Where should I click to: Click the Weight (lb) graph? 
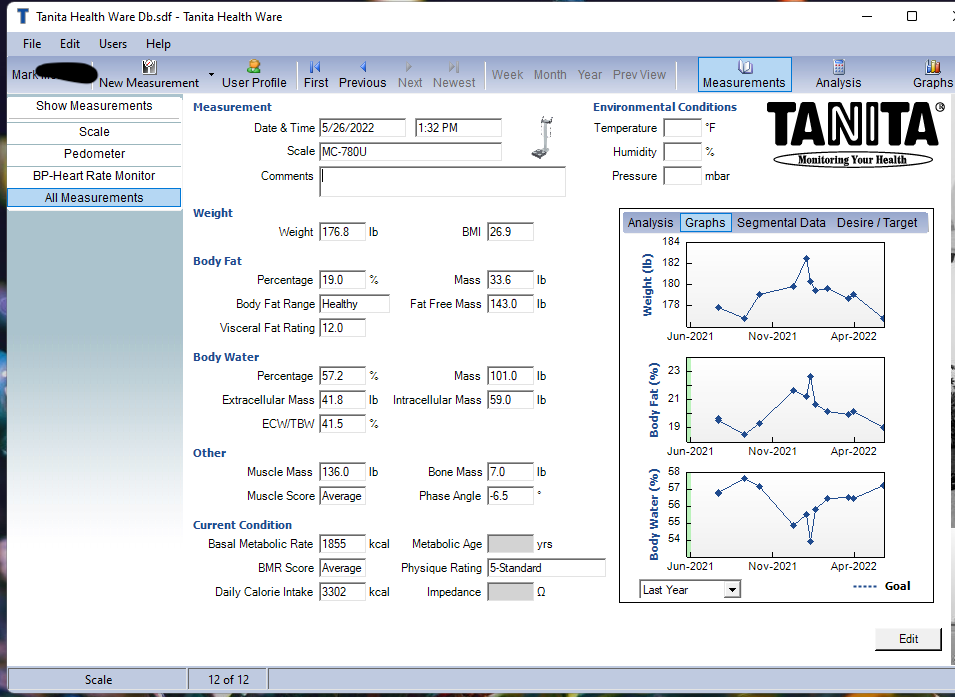pos(785,285)
